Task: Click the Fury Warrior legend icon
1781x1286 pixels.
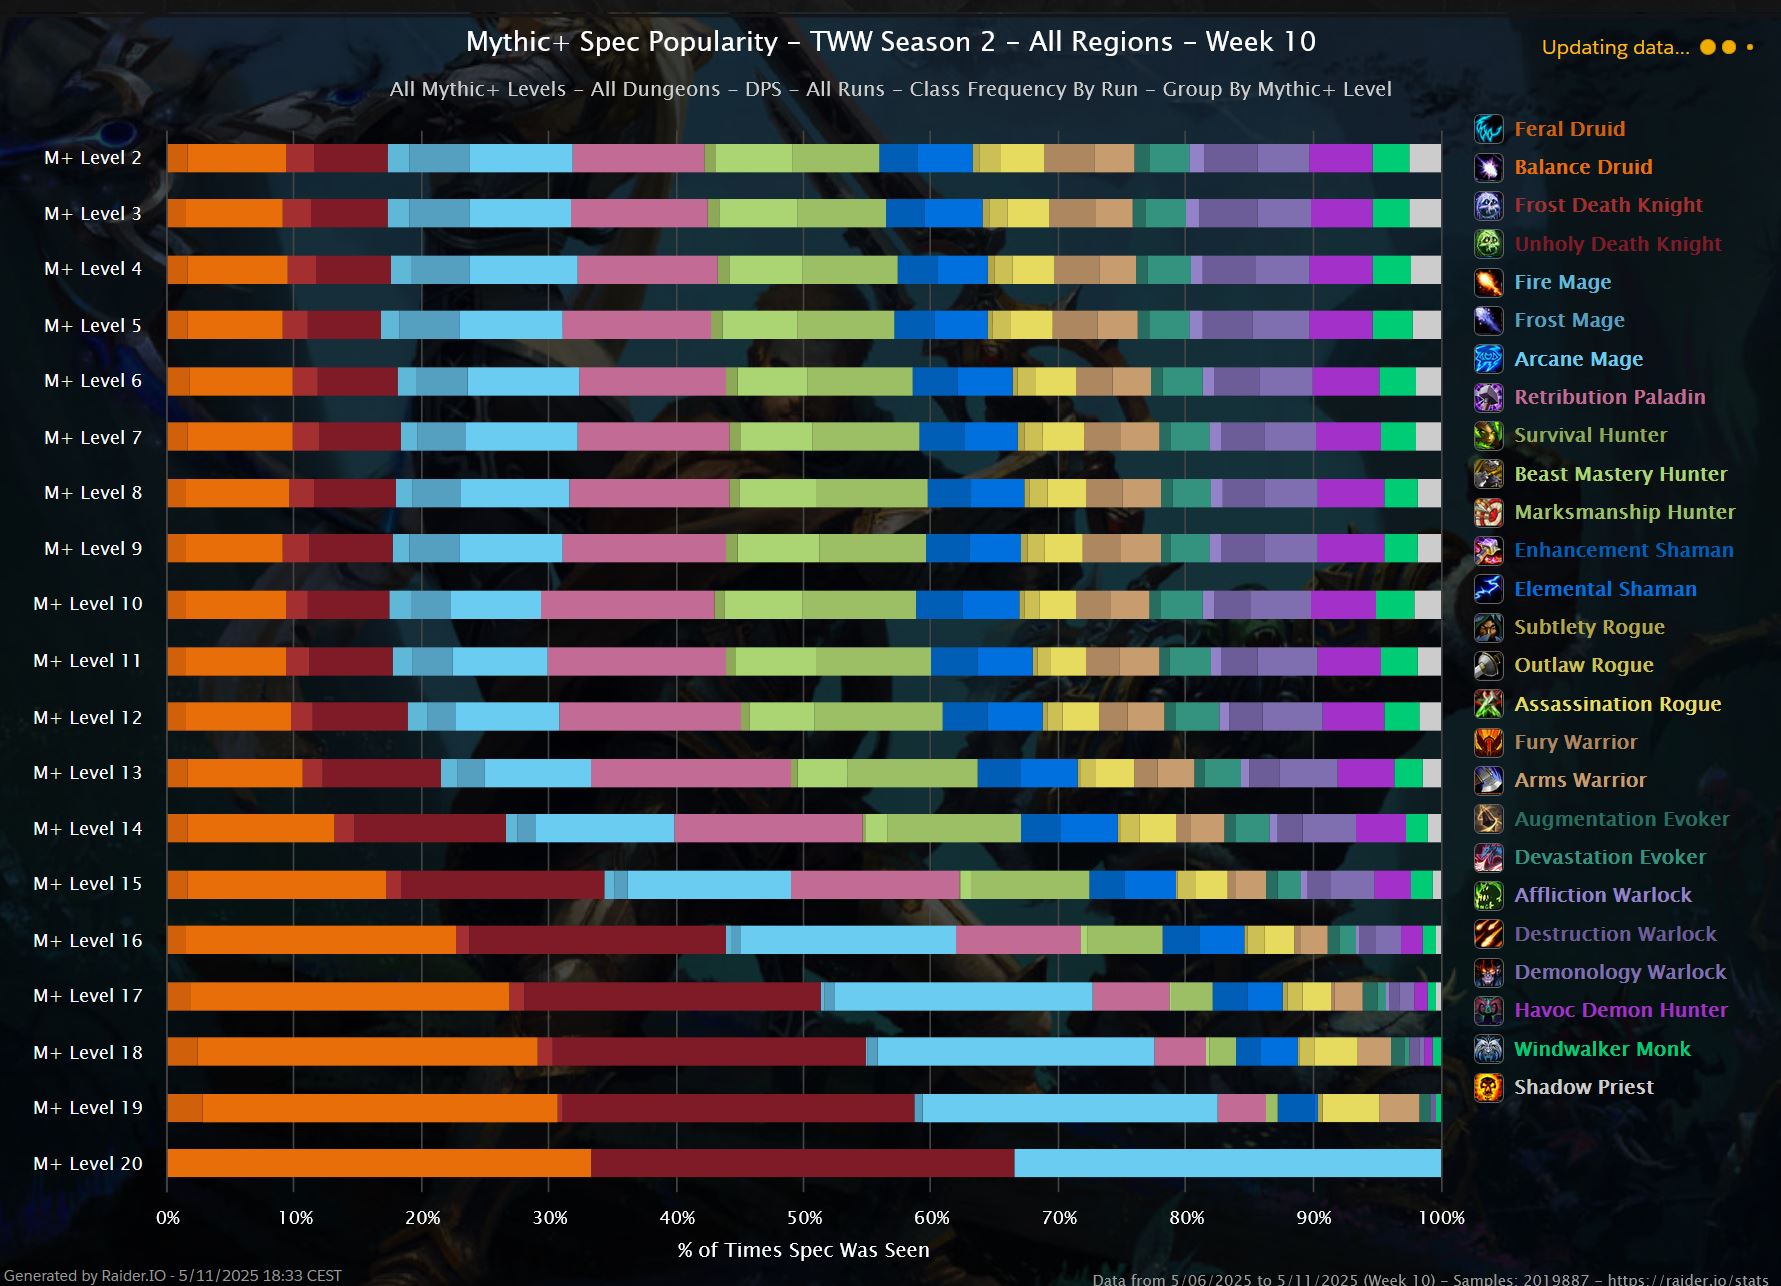Action: 1488,742
